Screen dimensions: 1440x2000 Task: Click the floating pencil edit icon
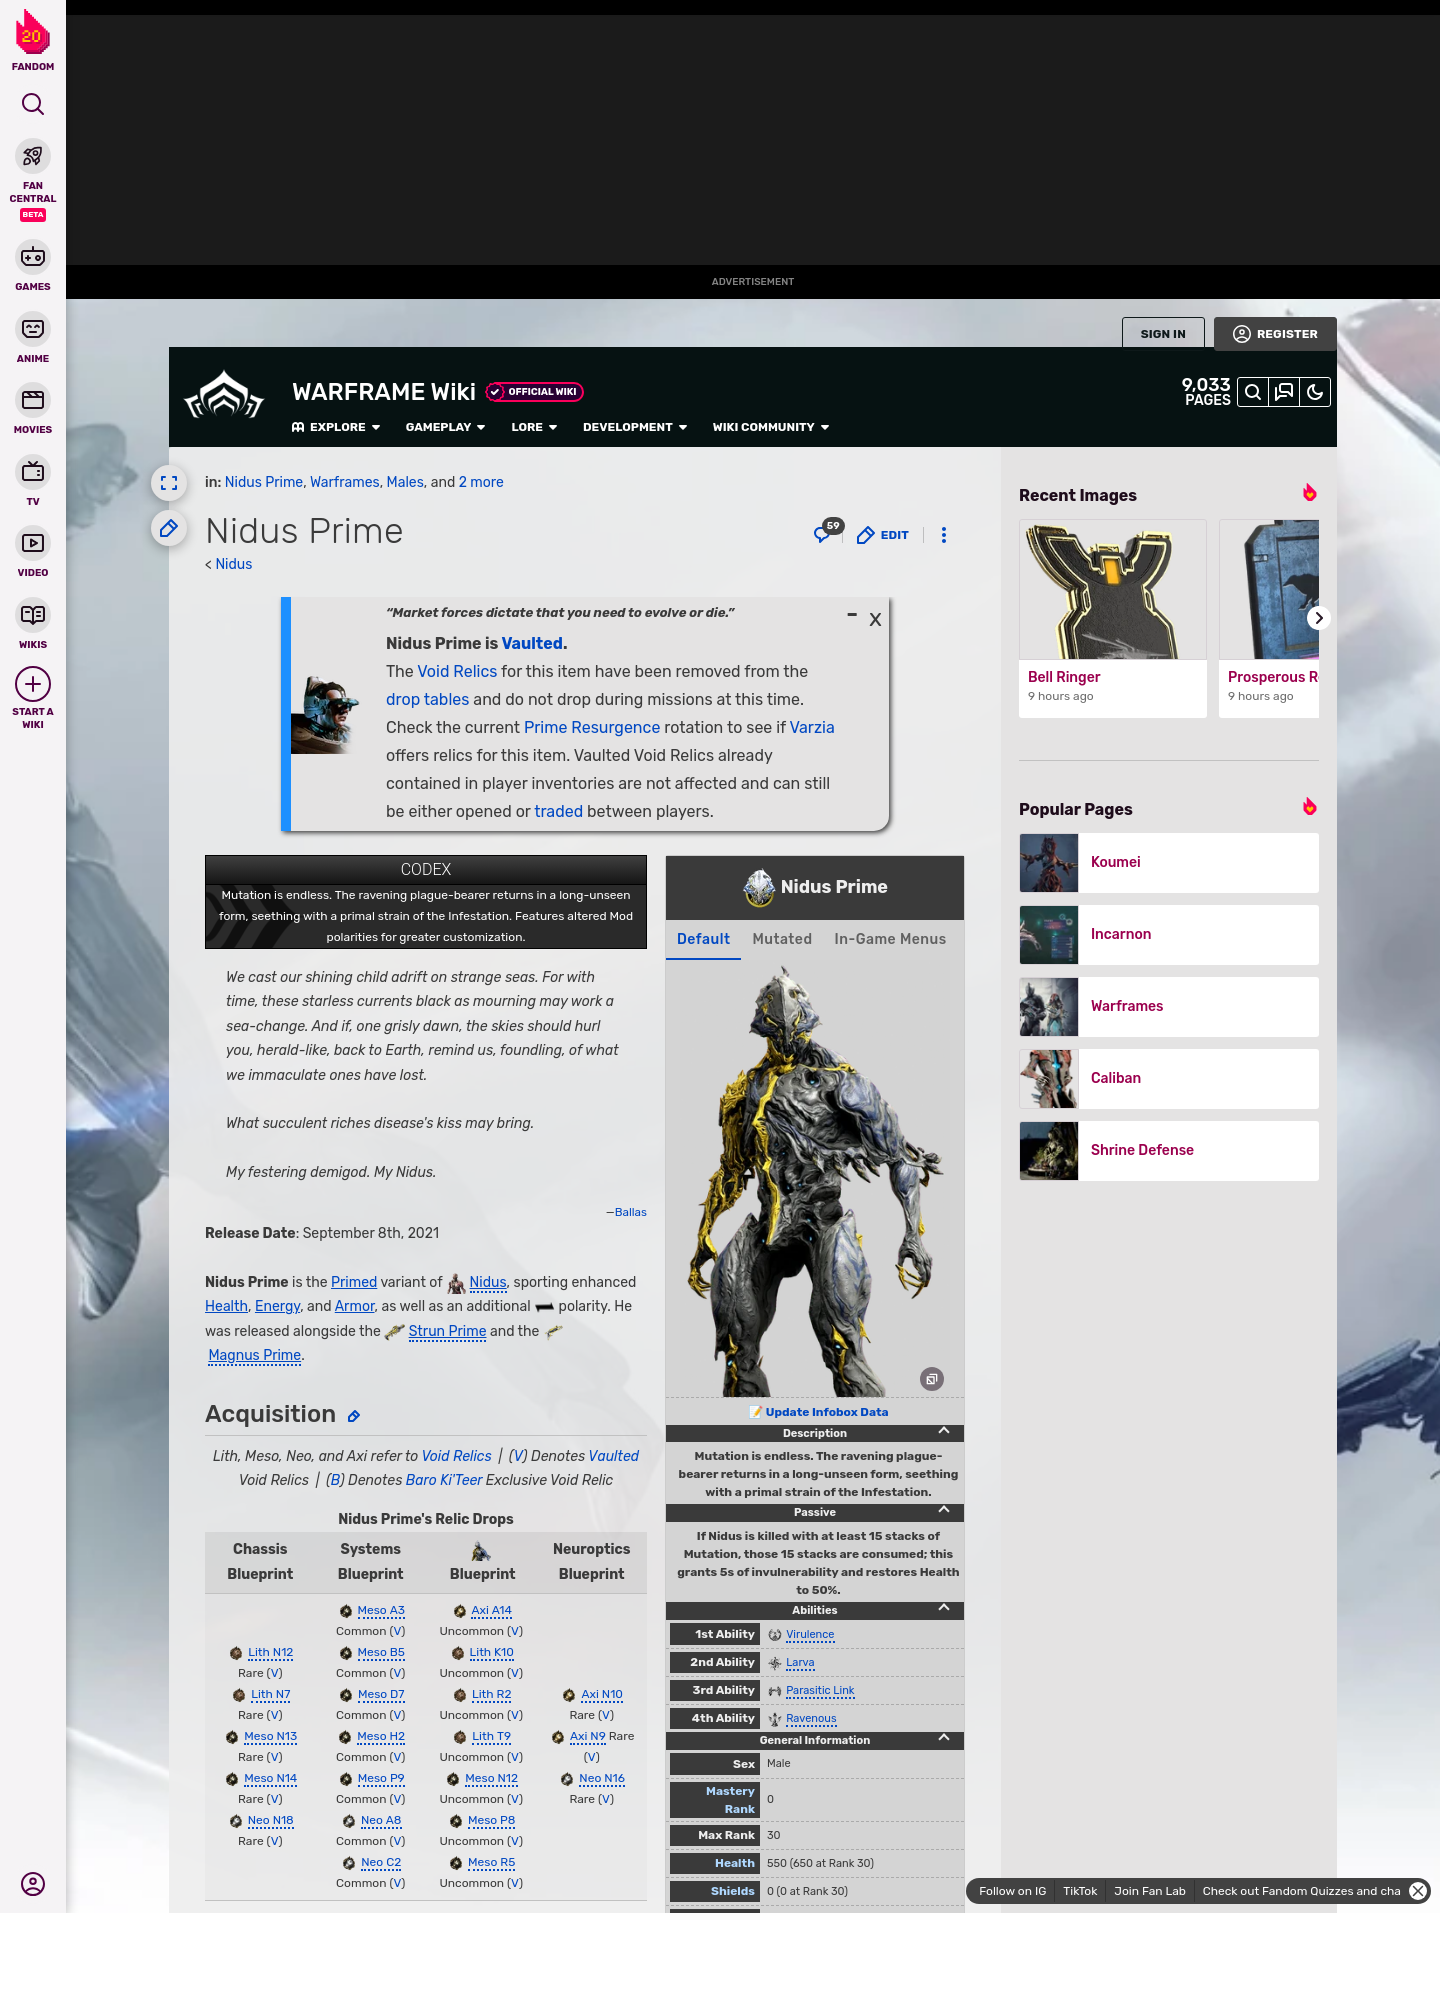(169, 528)
